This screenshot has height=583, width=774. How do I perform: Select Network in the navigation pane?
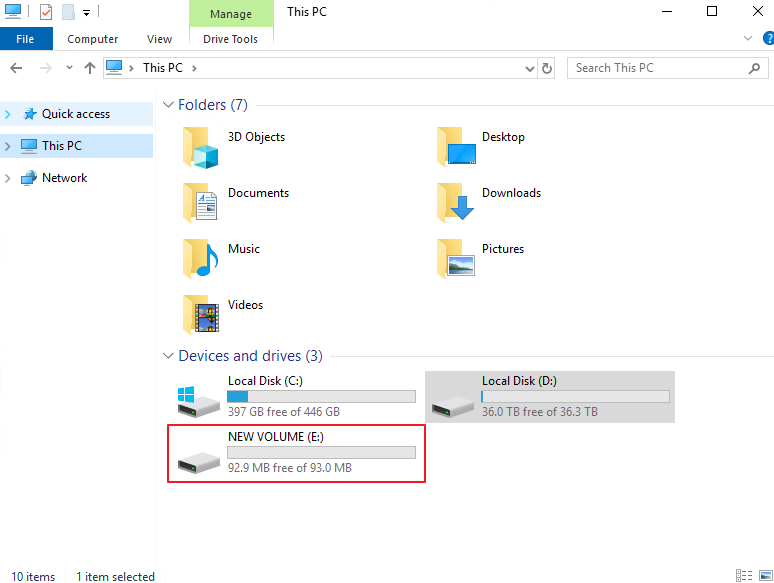coord(64,178)
